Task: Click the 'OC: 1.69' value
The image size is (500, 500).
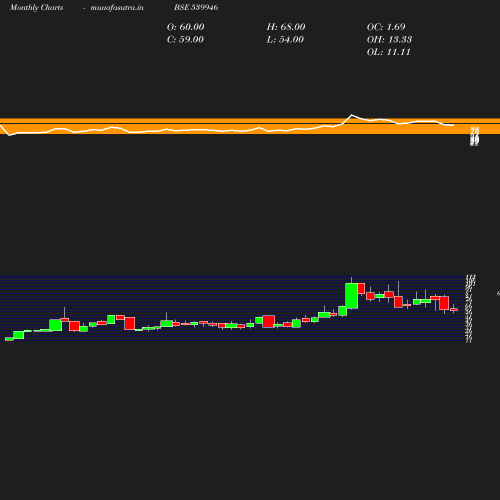Action: coord(386,27)
